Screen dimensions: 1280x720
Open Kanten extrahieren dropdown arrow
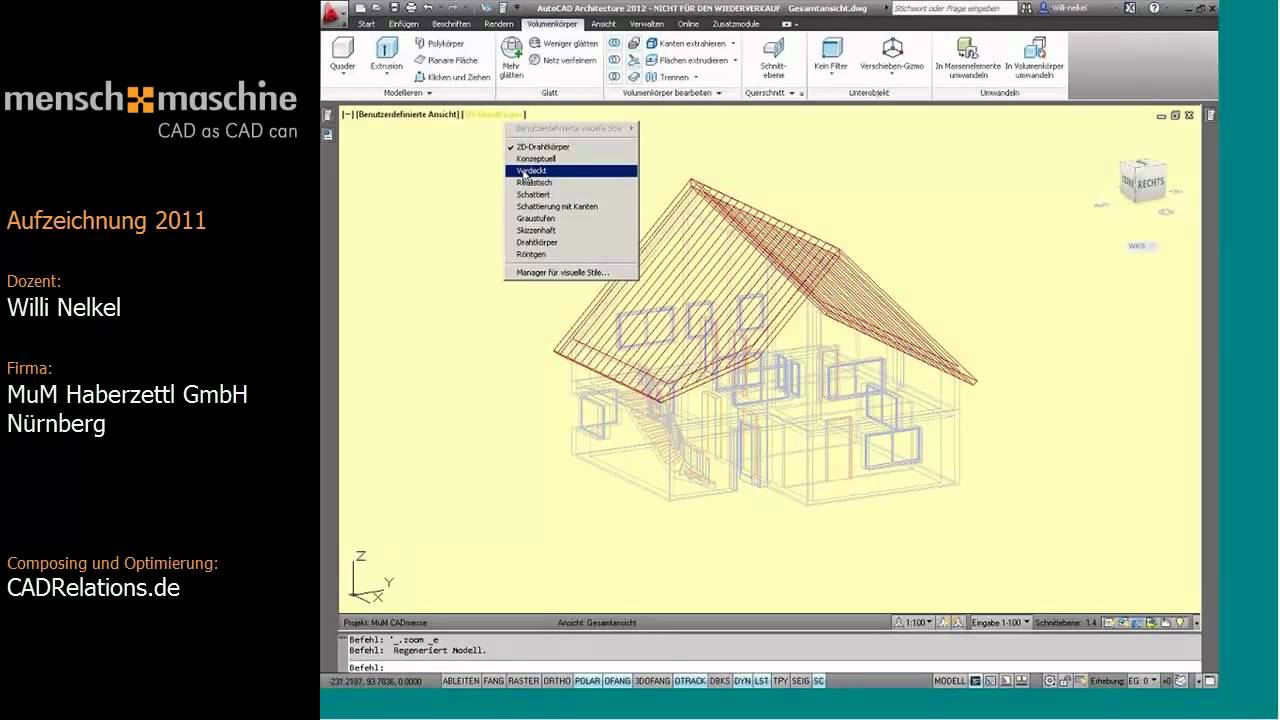click(x=733, y=43)
